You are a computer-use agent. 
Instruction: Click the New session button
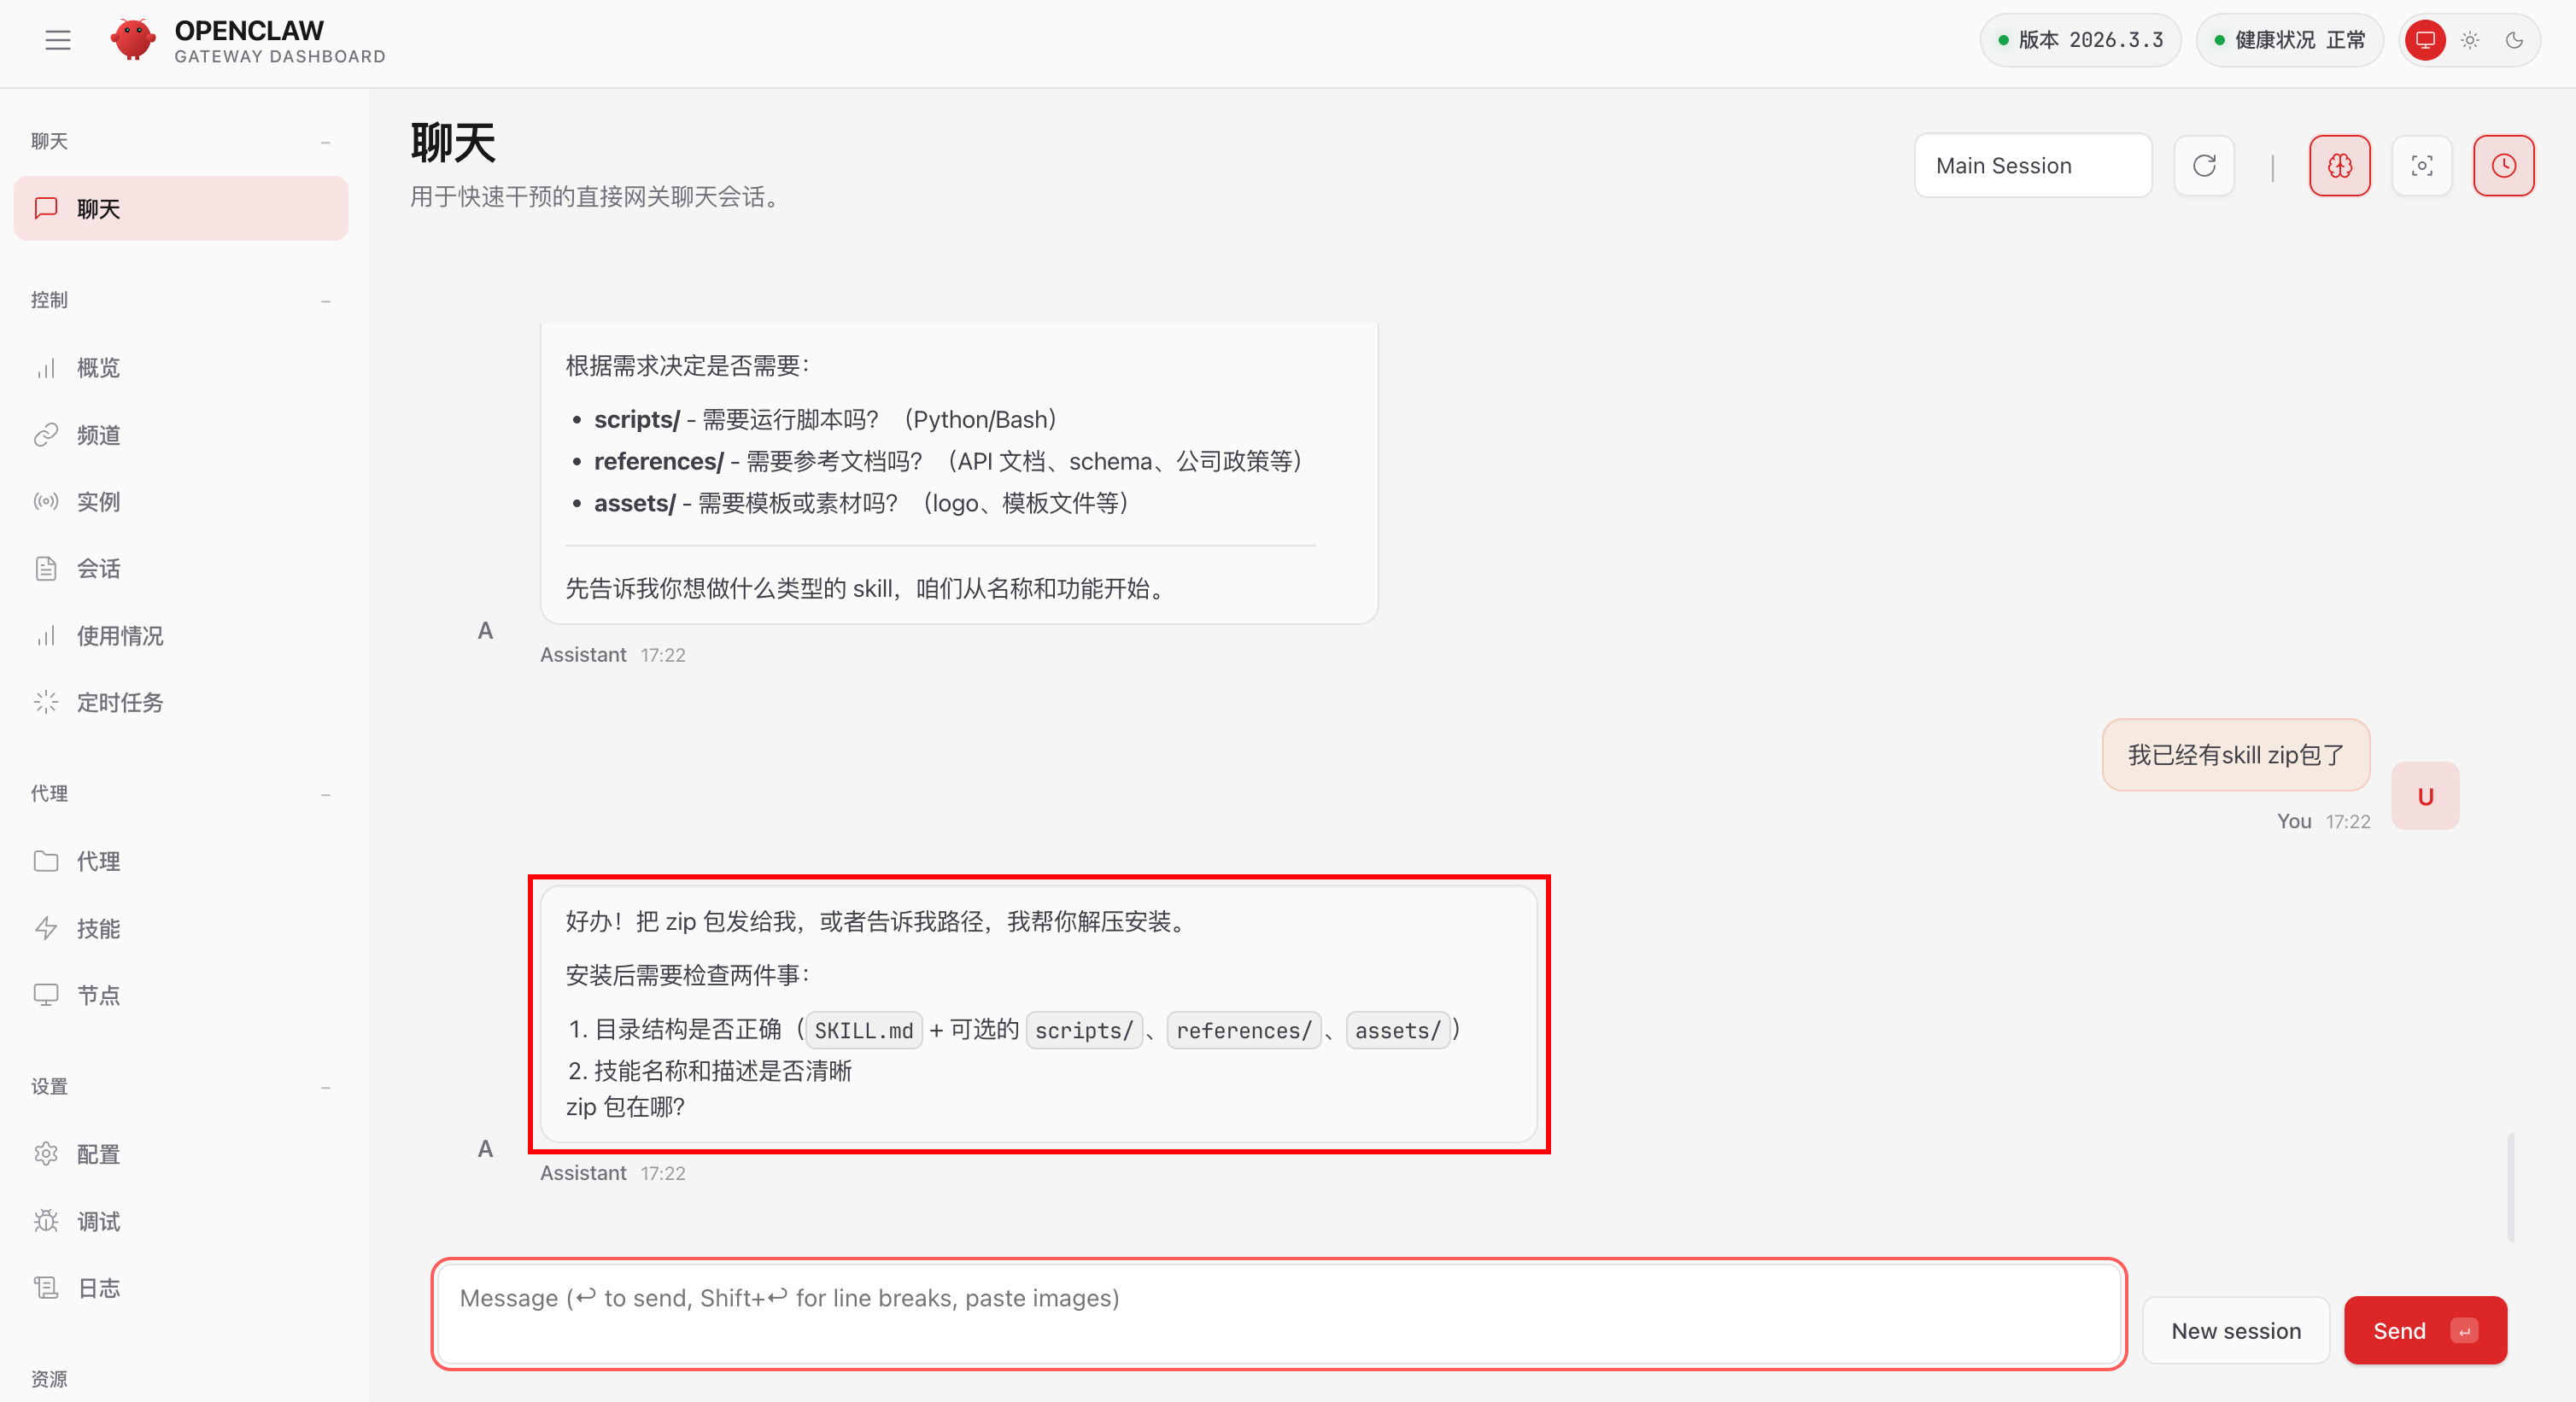click(x=2235, y=1330)
